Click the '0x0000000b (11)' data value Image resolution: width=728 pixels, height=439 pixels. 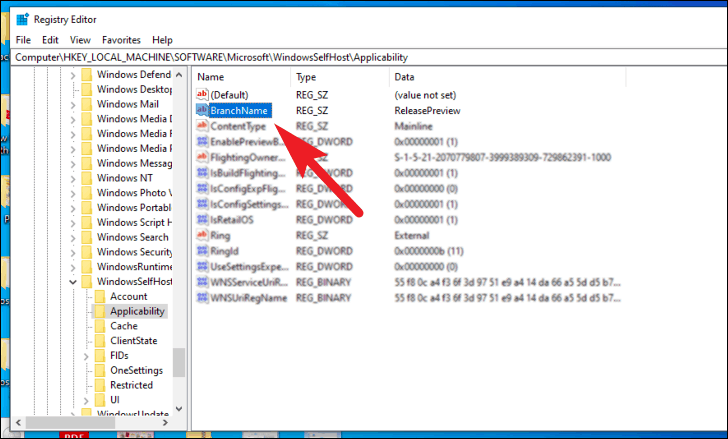tap(429, 251)
